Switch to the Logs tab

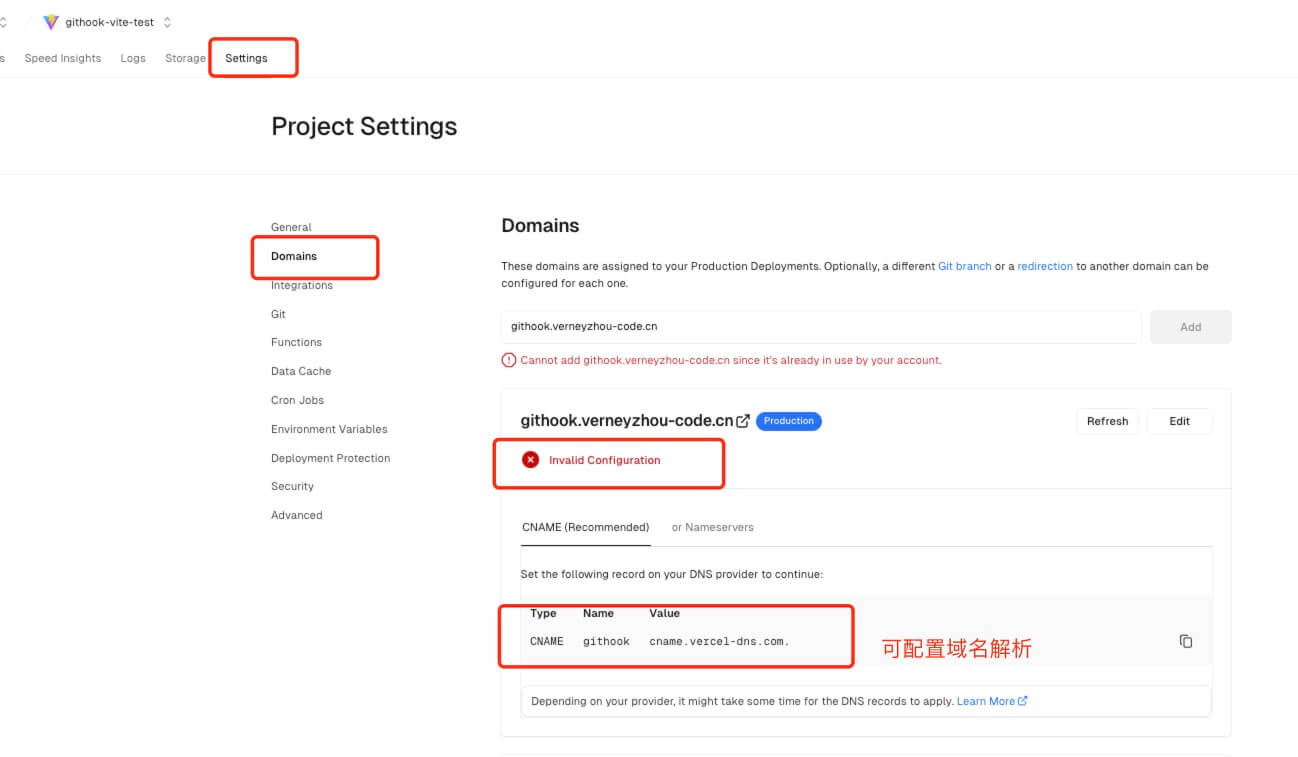[x=133, y=58]
